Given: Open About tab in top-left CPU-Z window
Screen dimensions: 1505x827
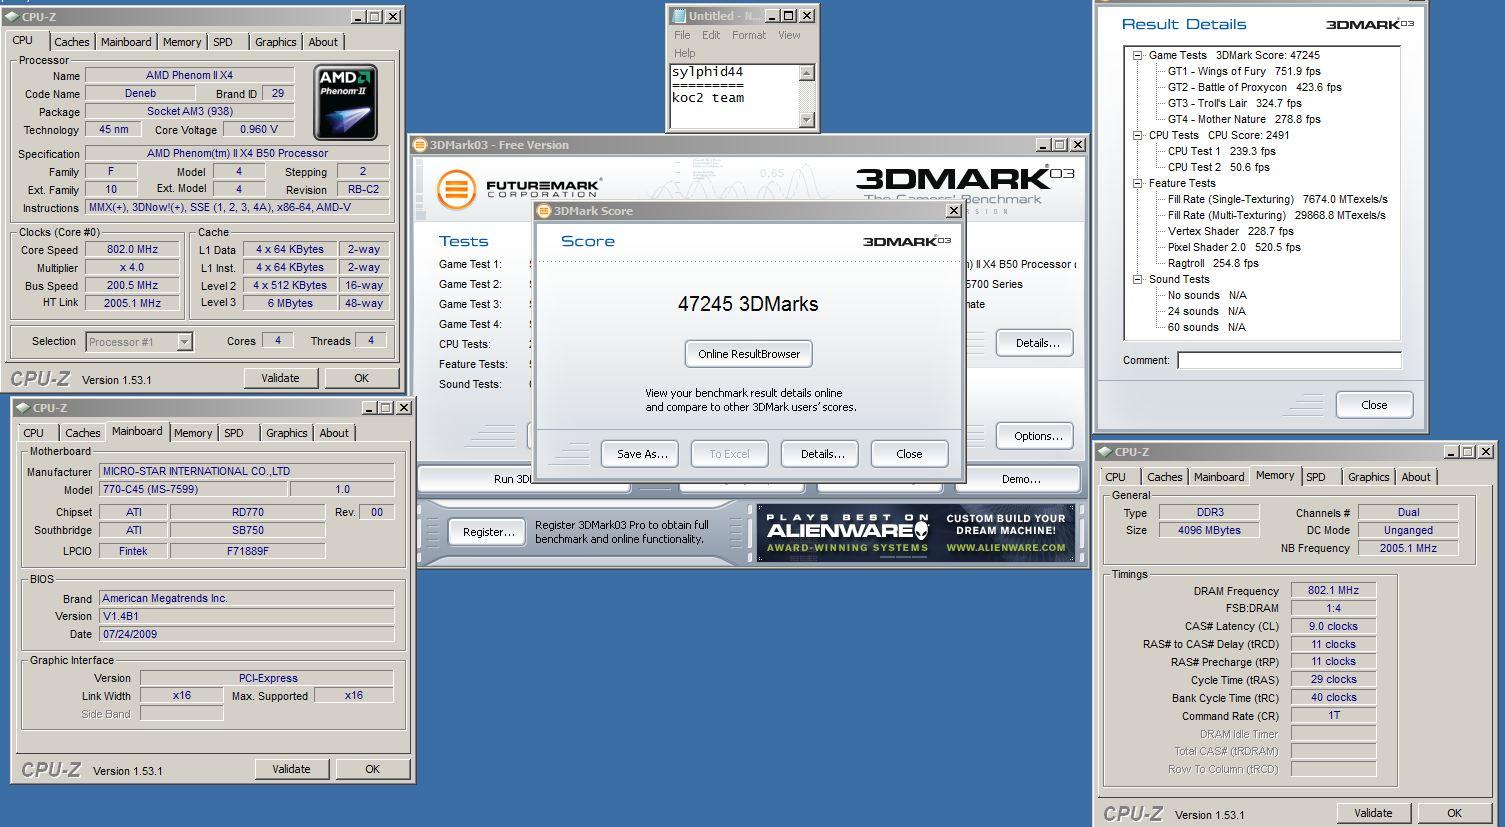Looking at the screenshot, I should [323, 42].
